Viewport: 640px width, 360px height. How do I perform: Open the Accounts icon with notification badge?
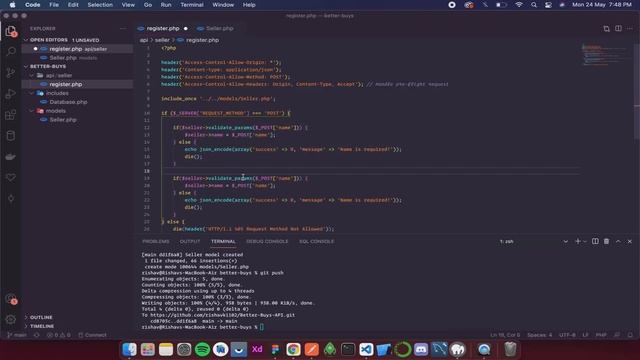coord(11,299)
